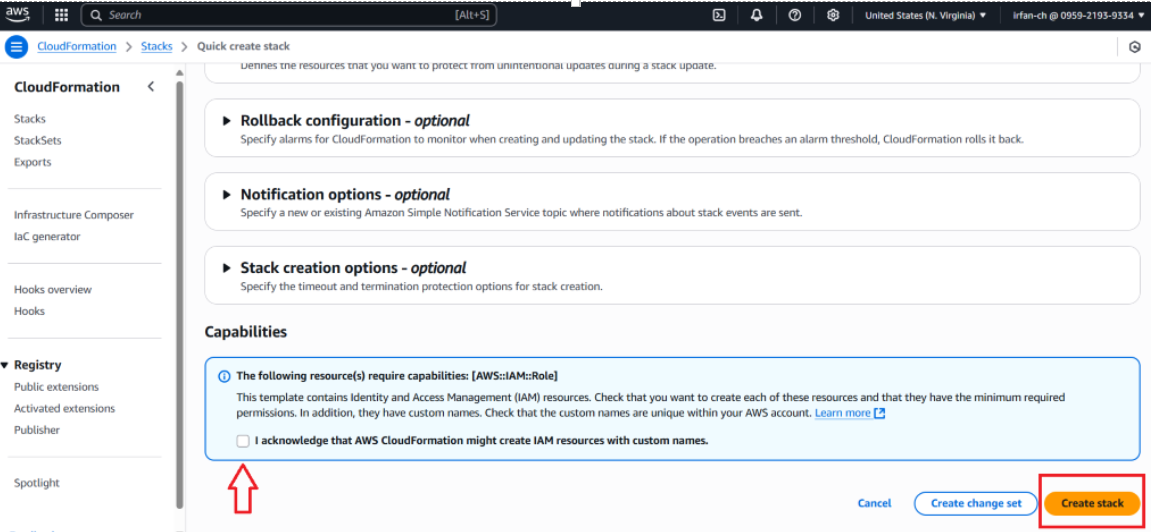Focus the top Search input field
The width and height of the screenshot is (1151, 532).
(288, 15)
